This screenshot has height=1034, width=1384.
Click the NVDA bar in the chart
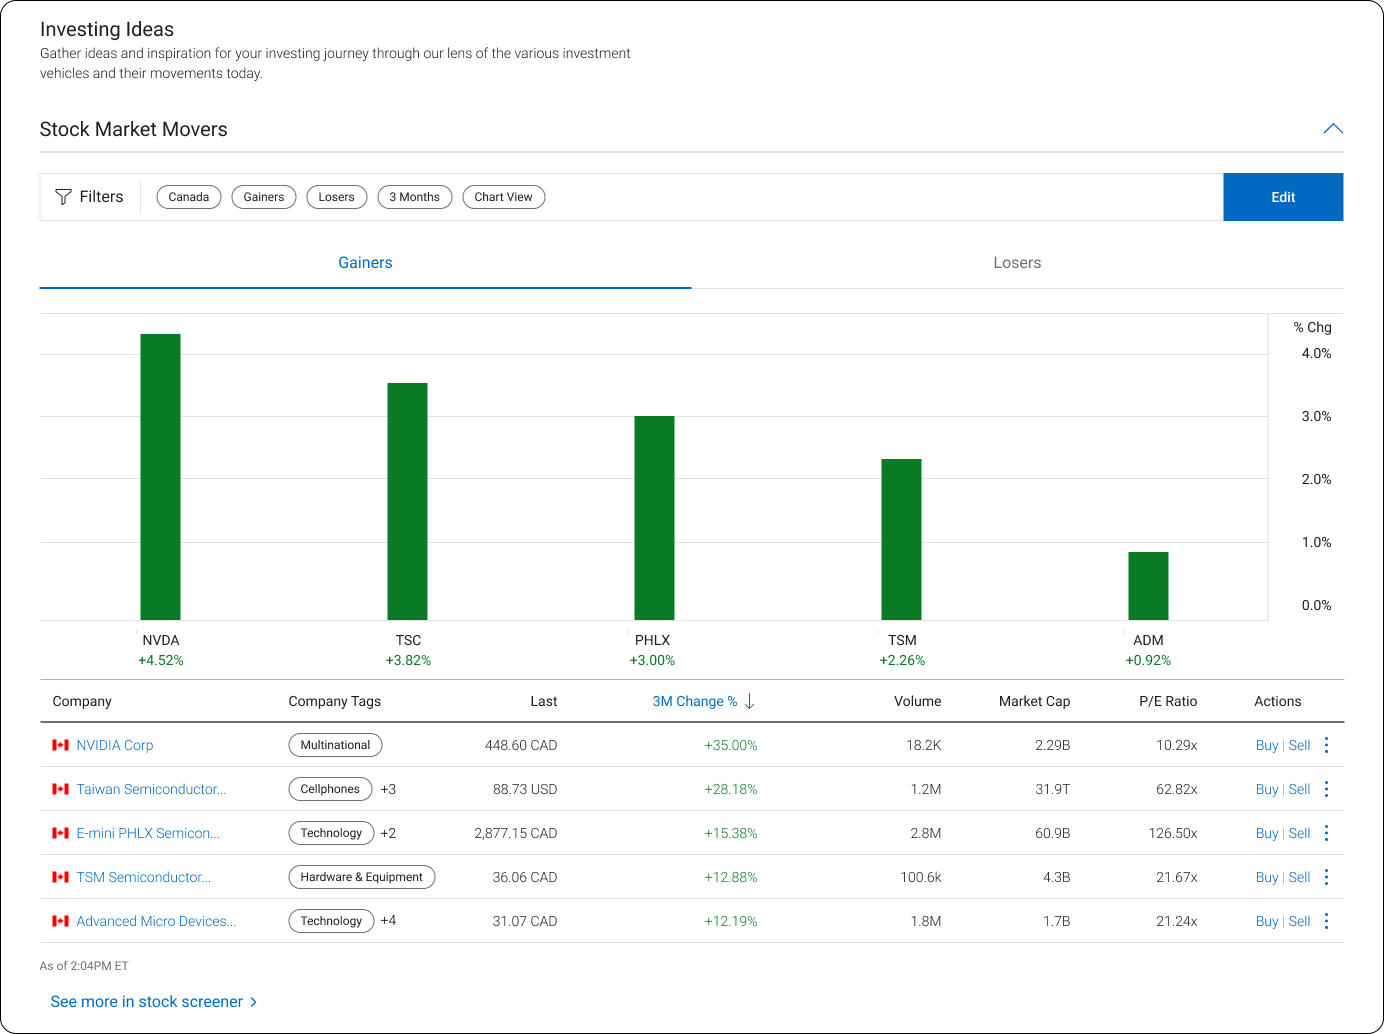pyautogui.click(x=160, y=477)
